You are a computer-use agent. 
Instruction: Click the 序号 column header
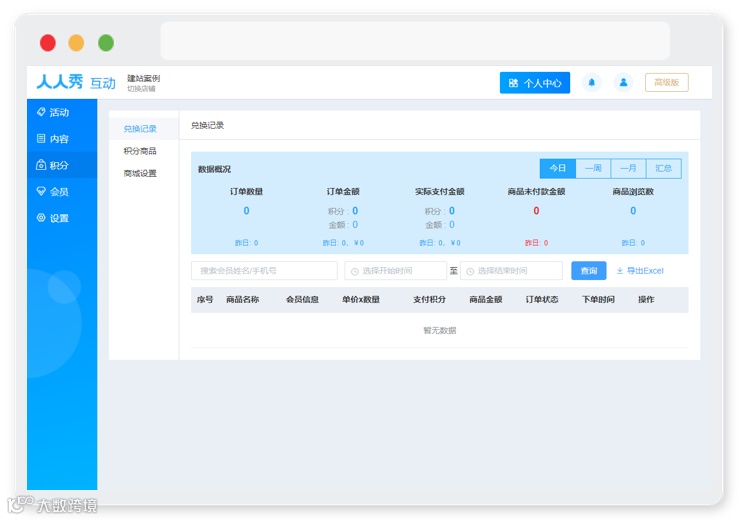(205, 299)
